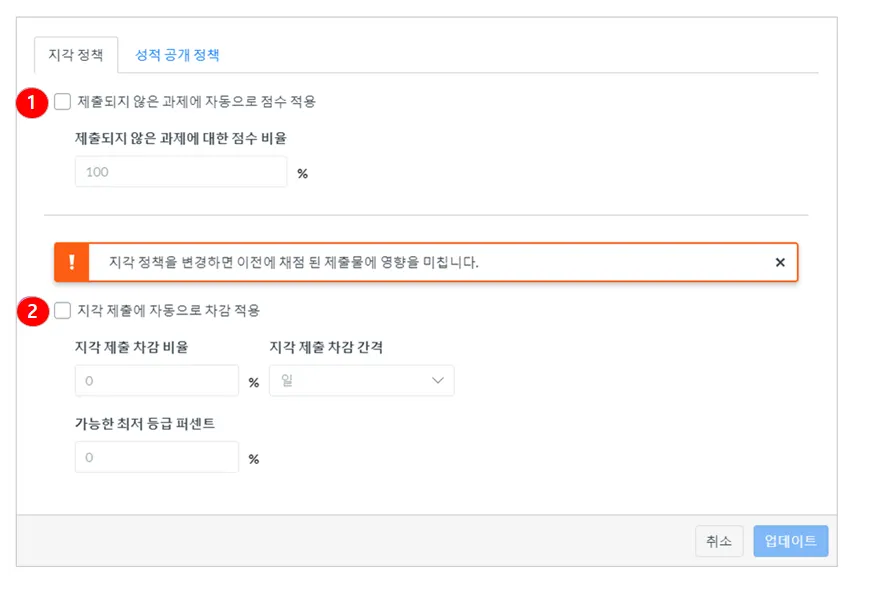Click the 업데이트 button

click(x=790, y=541)
